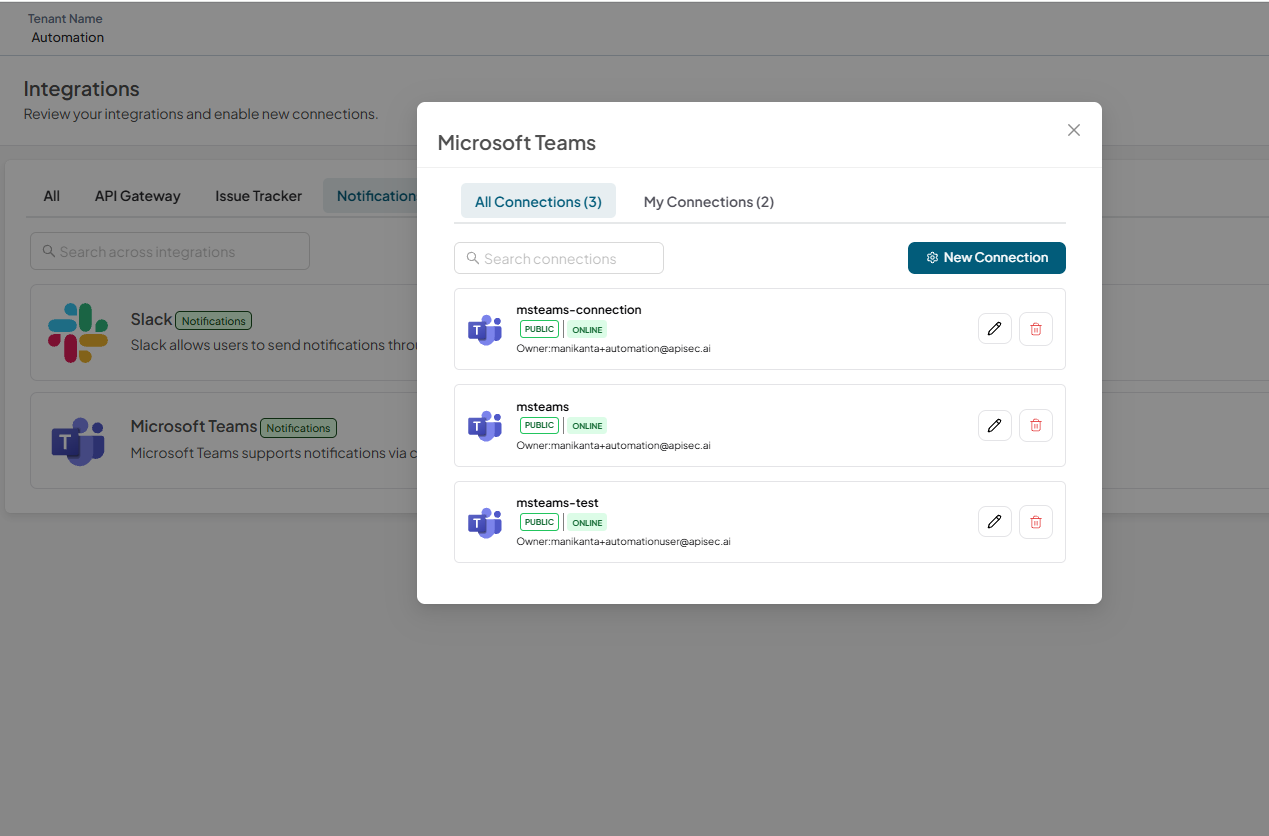
Task: Click the Teams logo beside msteams-test
Action: click(x=485, y=522)
